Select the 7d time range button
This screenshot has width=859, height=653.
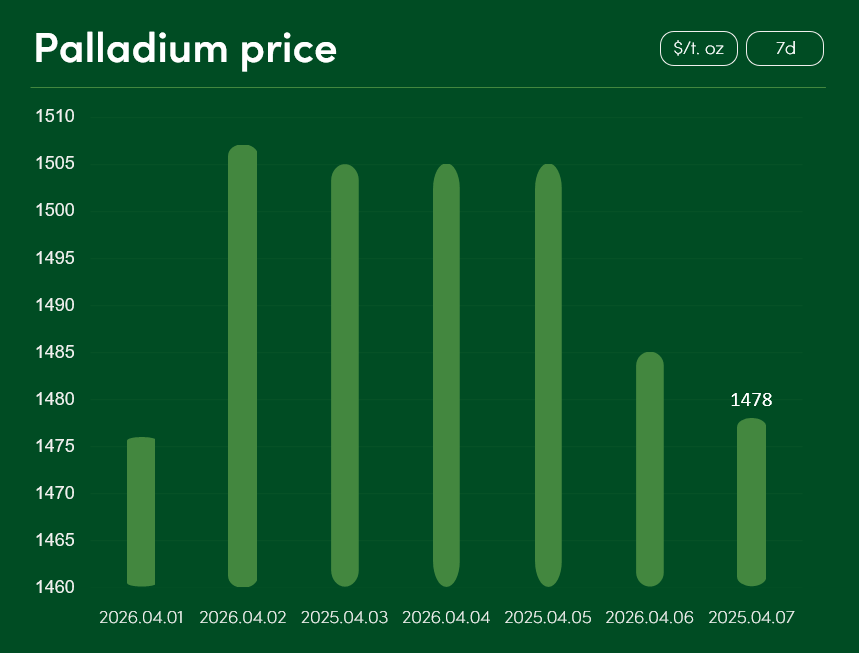click(785, 49)
